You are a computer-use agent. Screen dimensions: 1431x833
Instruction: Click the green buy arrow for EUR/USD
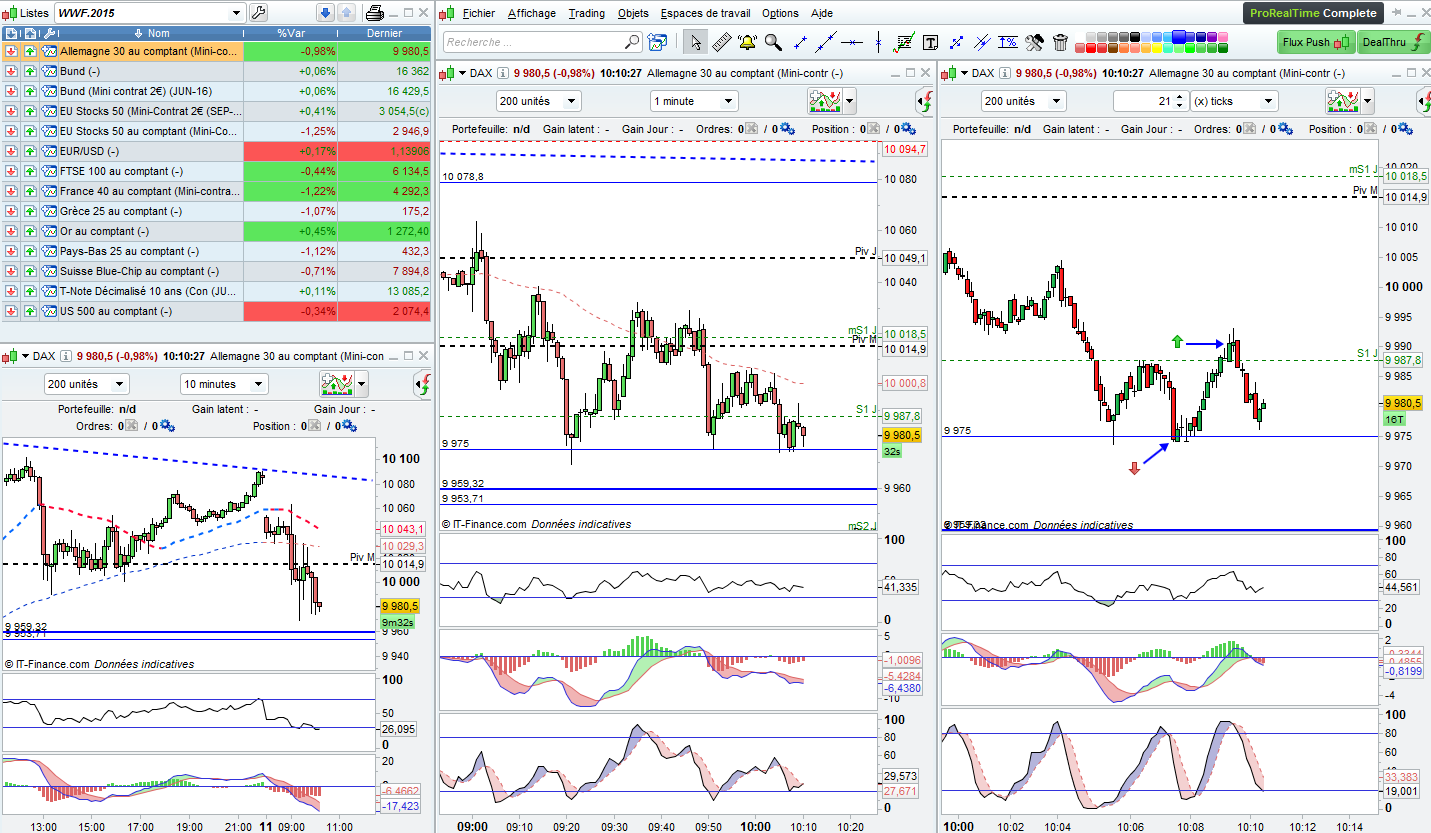[x=30, y=151]
